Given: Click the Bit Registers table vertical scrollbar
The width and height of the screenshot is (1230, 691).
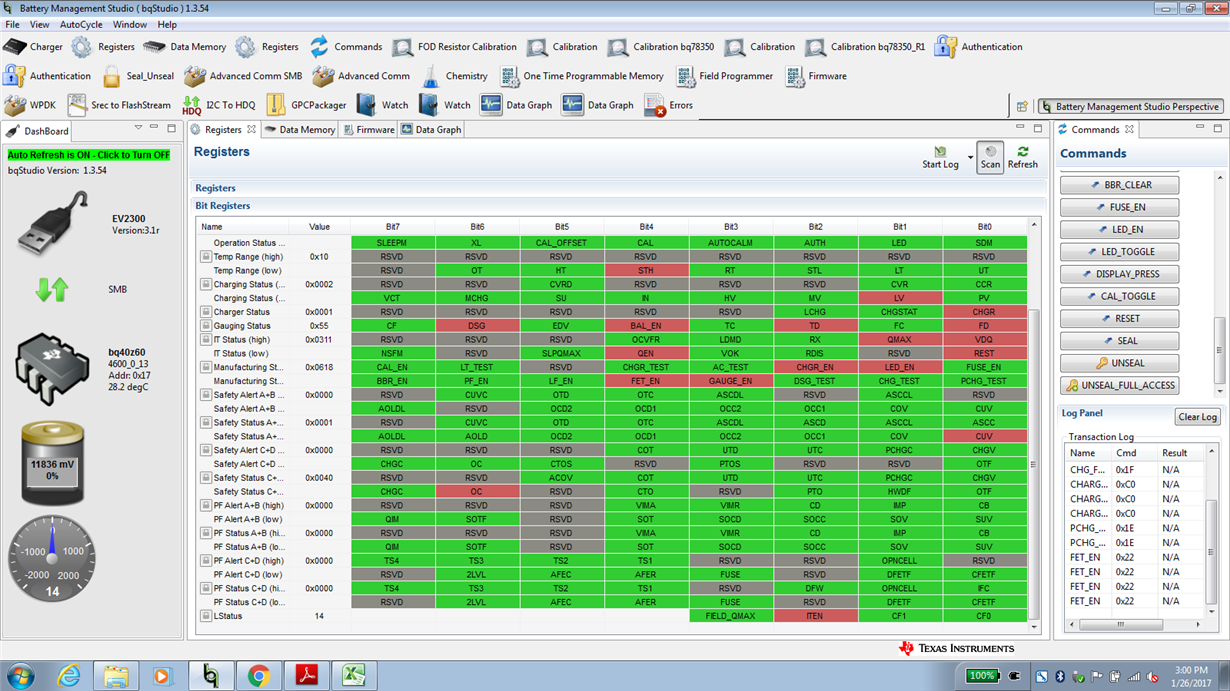Looking at the screenshot, I should coord(1035,465).
